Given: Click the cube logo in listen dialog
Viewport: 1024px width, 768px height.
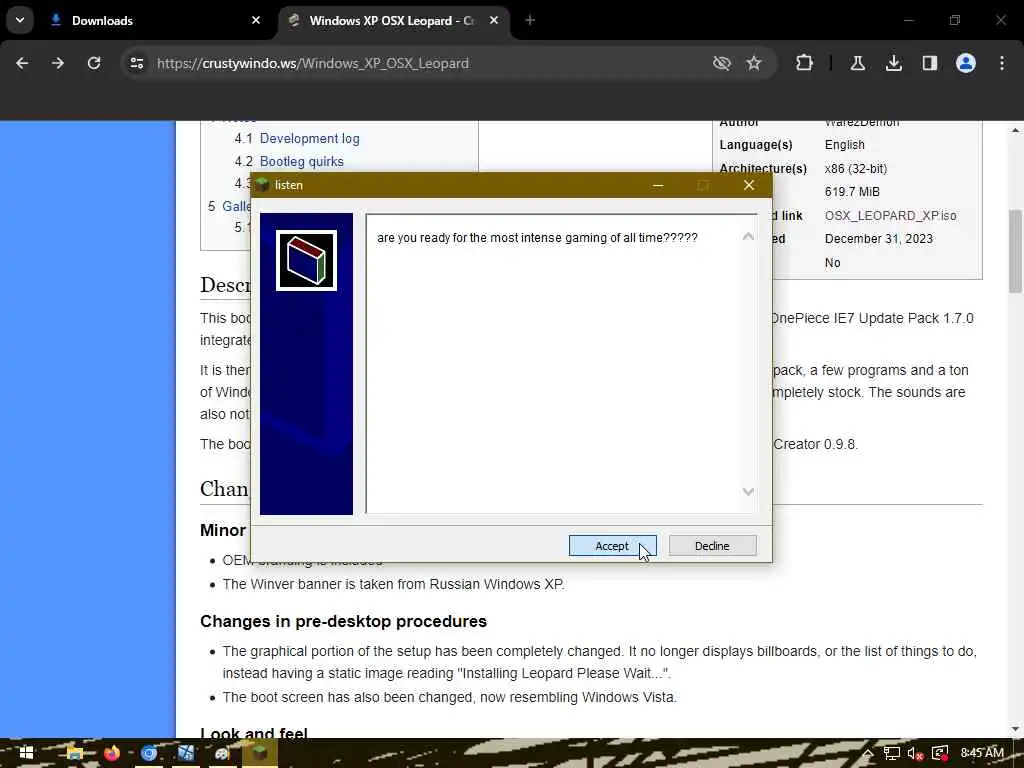Looking at the screenshot, I should [306, 261].
